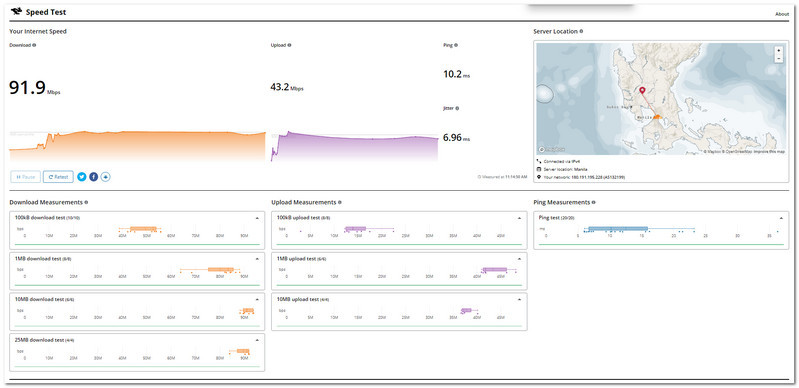Click the orange download speed graph

coord(138,146)
